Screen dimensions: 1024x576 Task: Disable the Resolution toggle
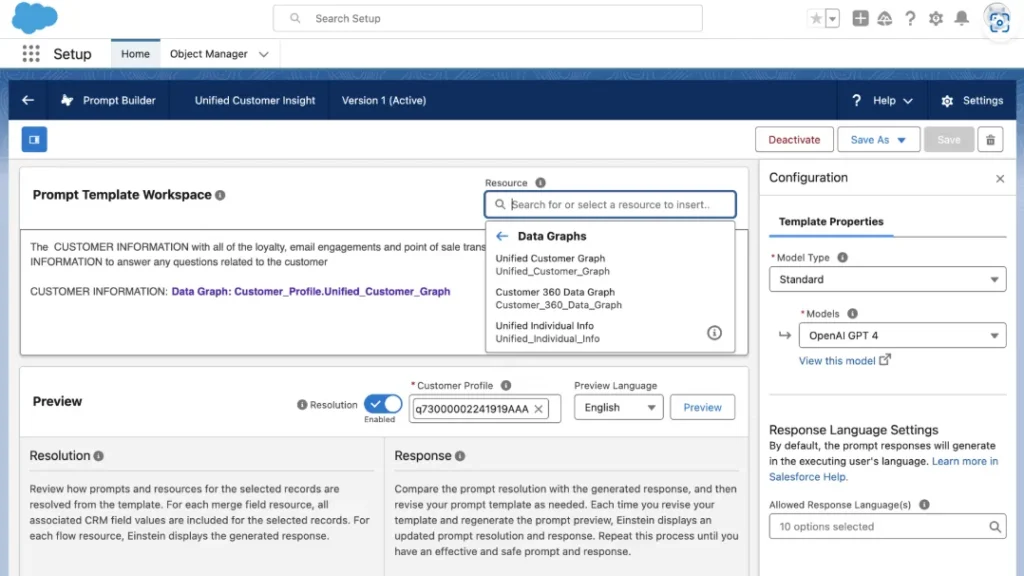click(x=382, y=404)
